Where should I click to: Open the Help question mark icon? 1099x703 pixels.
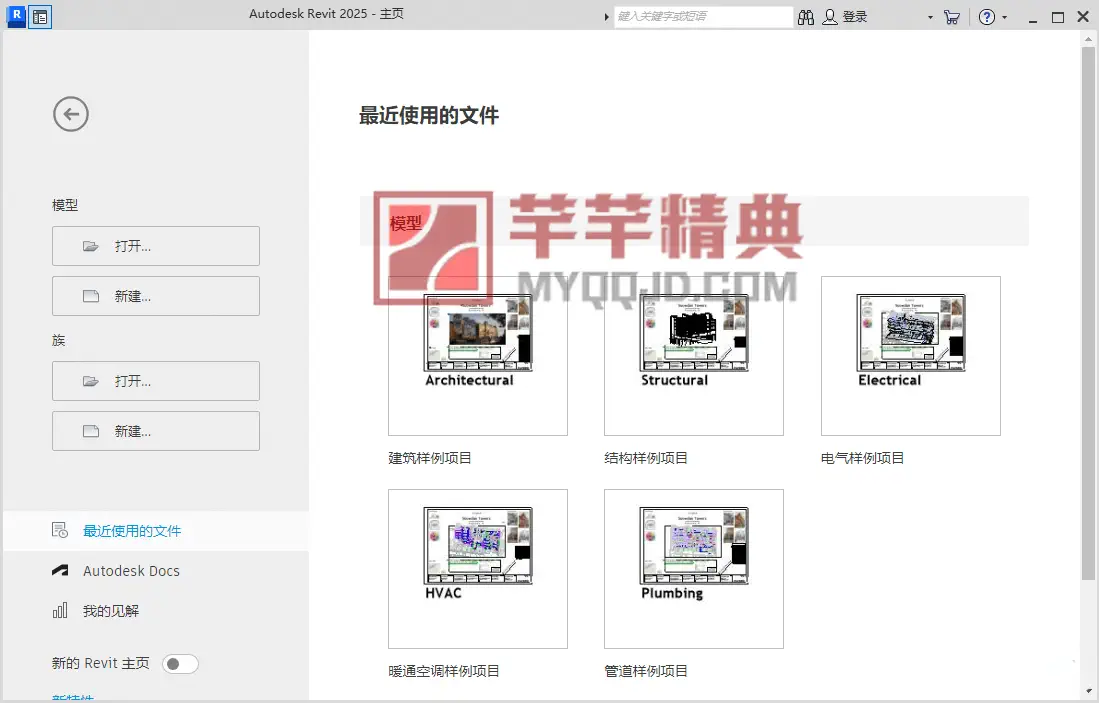click(x=987, y=17)
